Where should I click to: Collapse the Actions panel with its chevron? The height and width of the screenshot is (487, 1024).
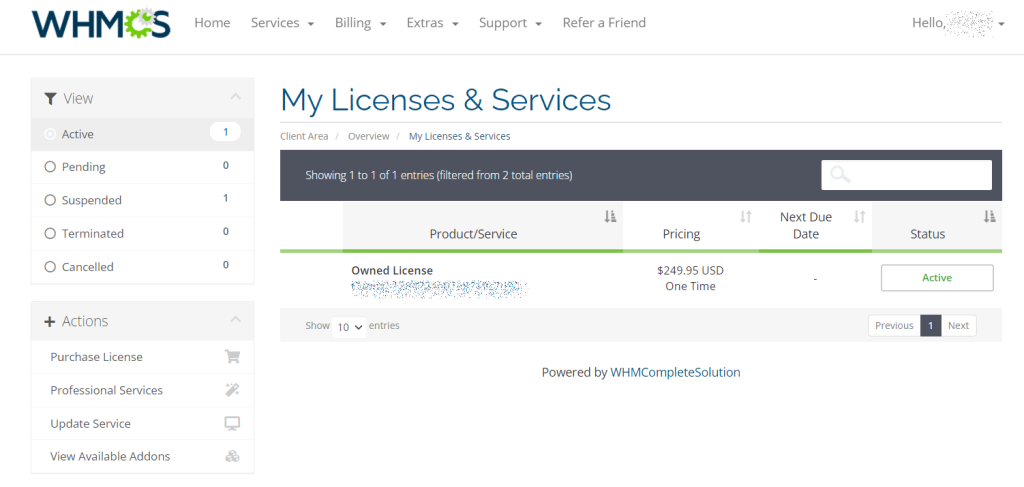pyautogui.click(x=236, y=320)
